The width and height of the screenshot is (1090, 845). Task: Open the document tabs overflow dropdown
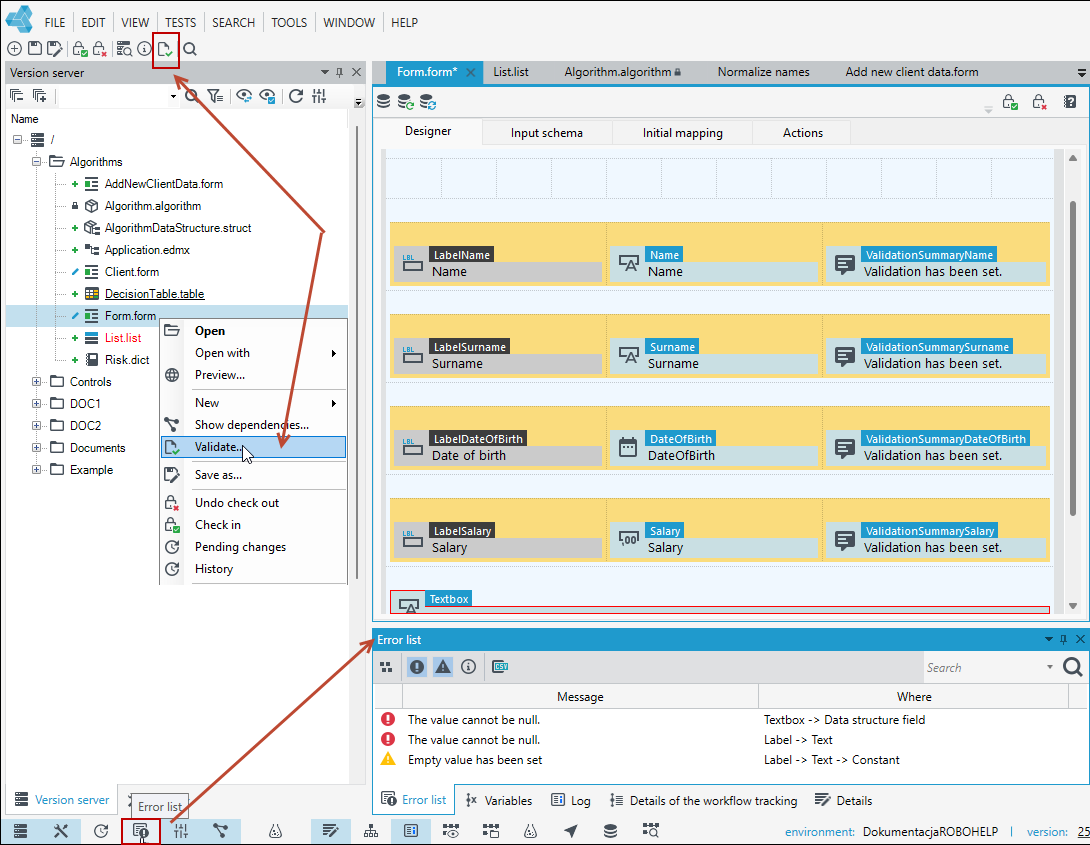(1082, 72)
